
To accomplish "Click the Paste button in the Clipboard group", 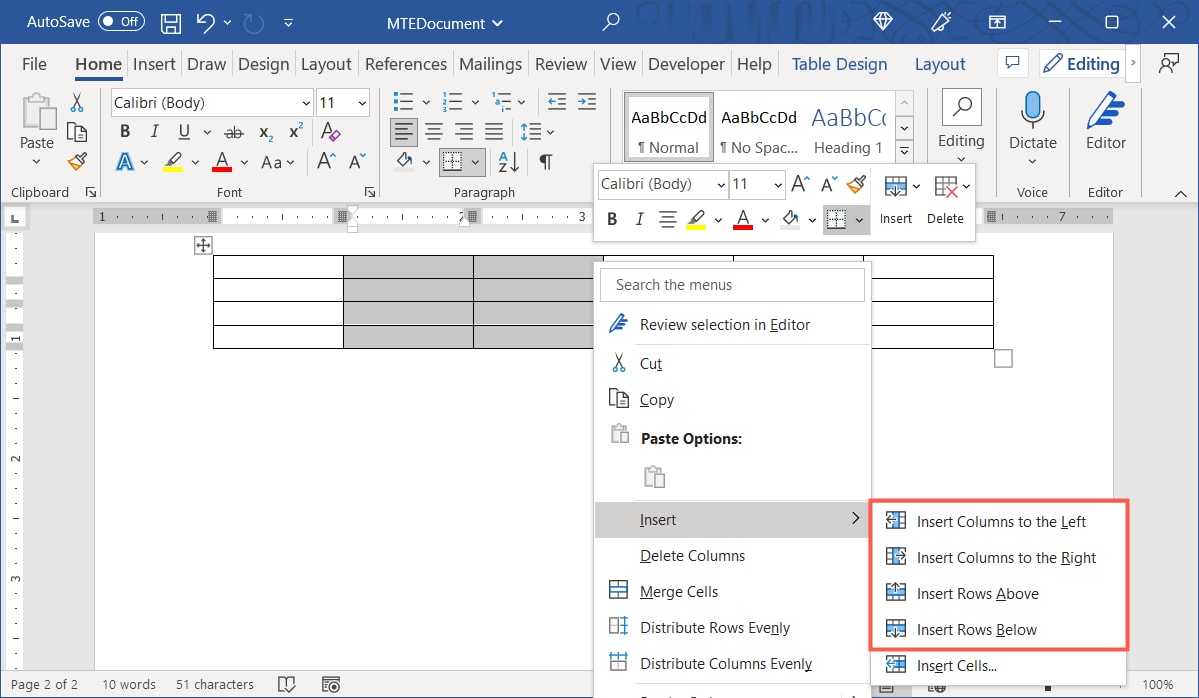I will tap(36, 120).
